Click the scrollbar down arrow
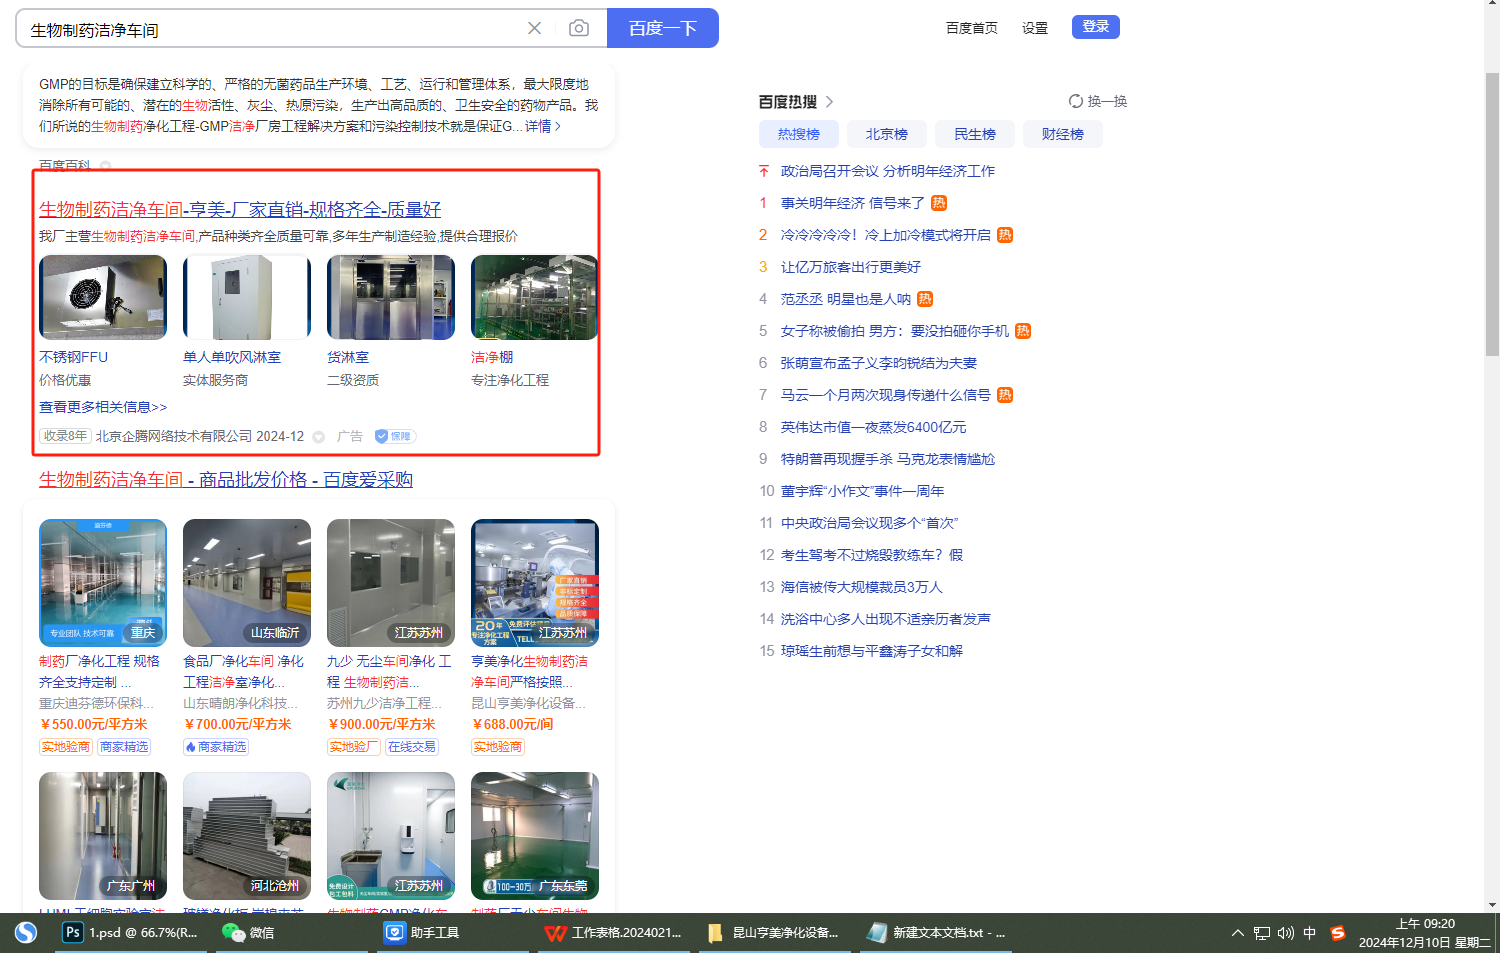This screenshot has width=1500, height=953. (x=1492, y=905)
